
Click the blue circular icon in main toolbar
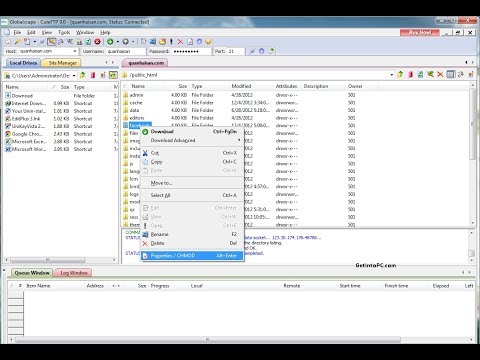tap(199, 42)
